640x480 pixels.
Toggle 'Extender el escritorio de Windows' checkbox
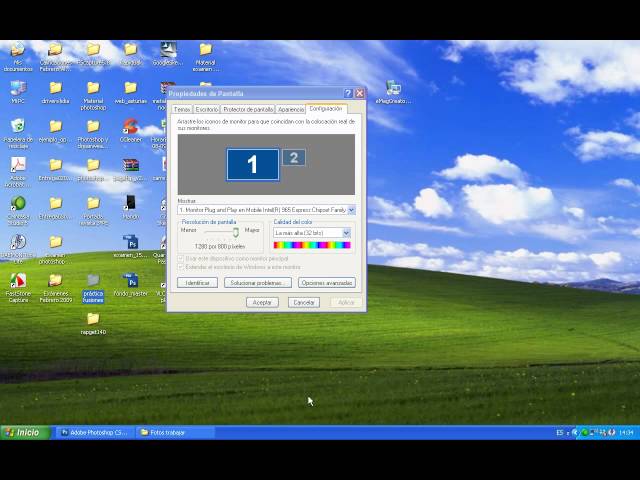pos(180,267)
